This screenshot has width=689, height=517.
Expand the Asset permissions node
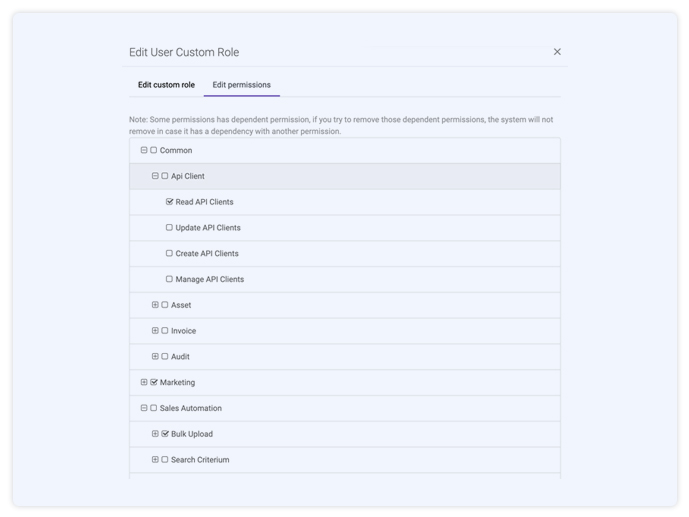tap(155, 305)
